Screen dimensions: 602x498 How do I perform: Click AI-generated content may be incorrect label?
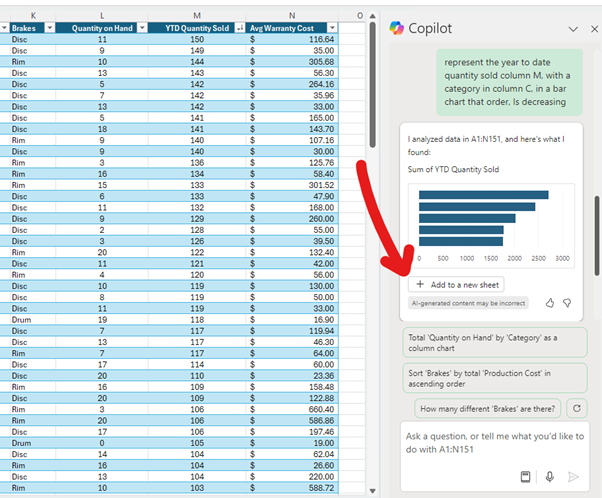tap(468, 303)
